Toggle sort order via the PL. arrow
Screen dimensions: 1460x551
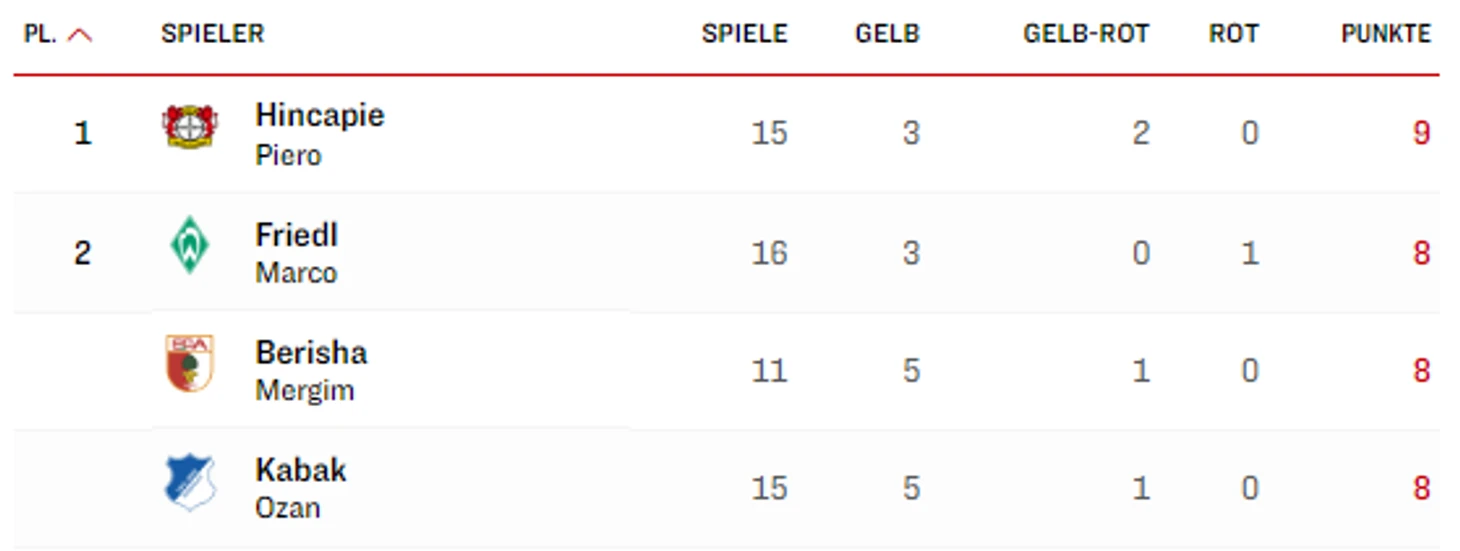click(x=80, y=35)
